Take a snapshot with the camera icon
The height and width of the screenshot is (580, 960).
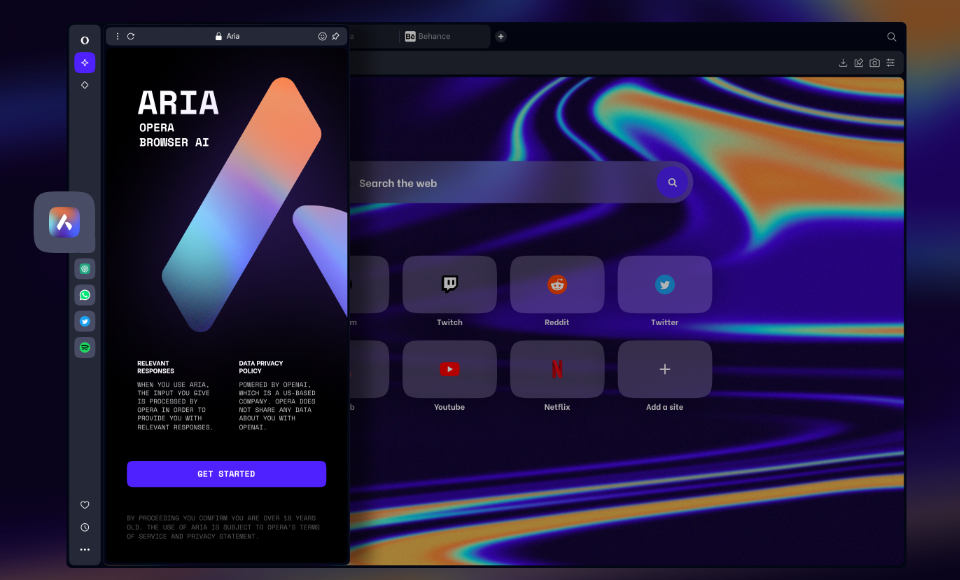pyautogui.click(x=874, y=62)
